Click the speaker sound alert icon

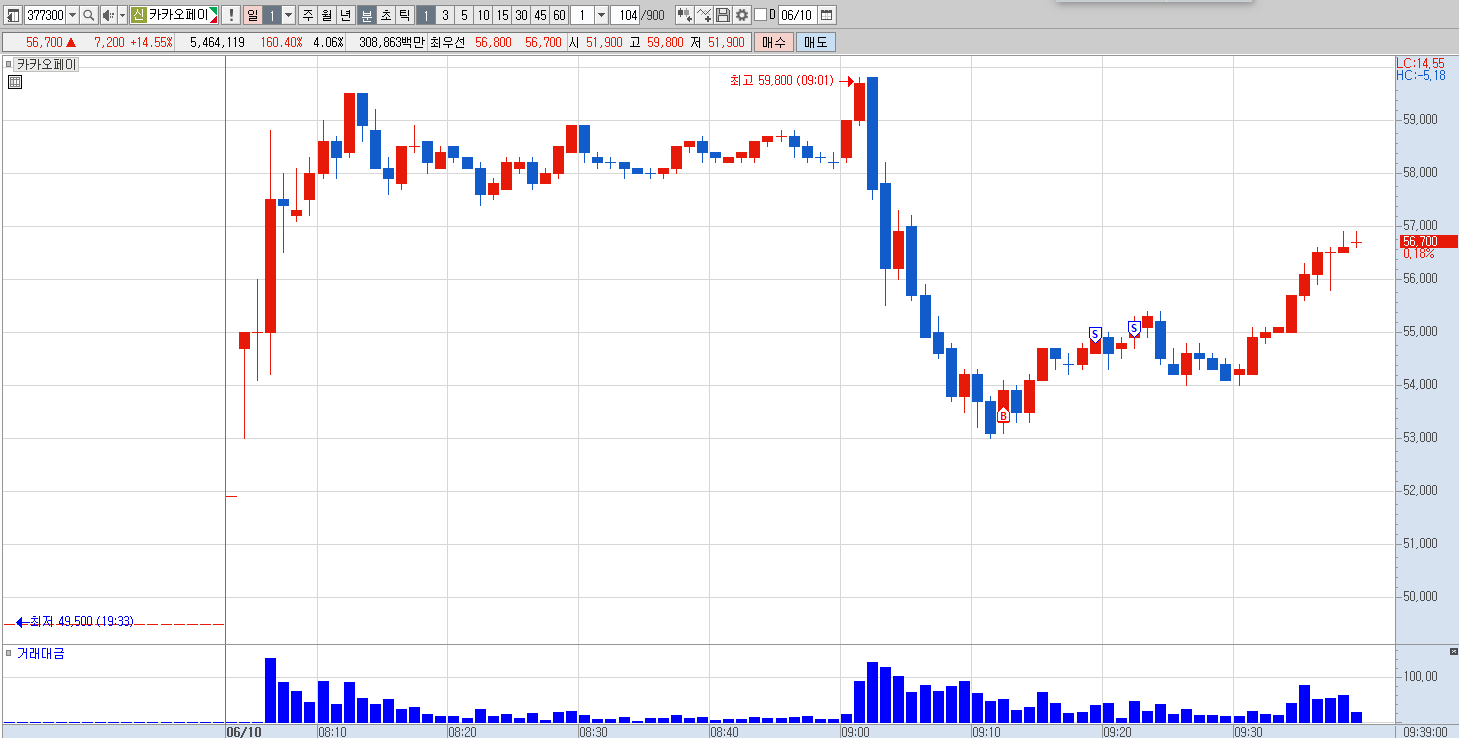(108, 15)
